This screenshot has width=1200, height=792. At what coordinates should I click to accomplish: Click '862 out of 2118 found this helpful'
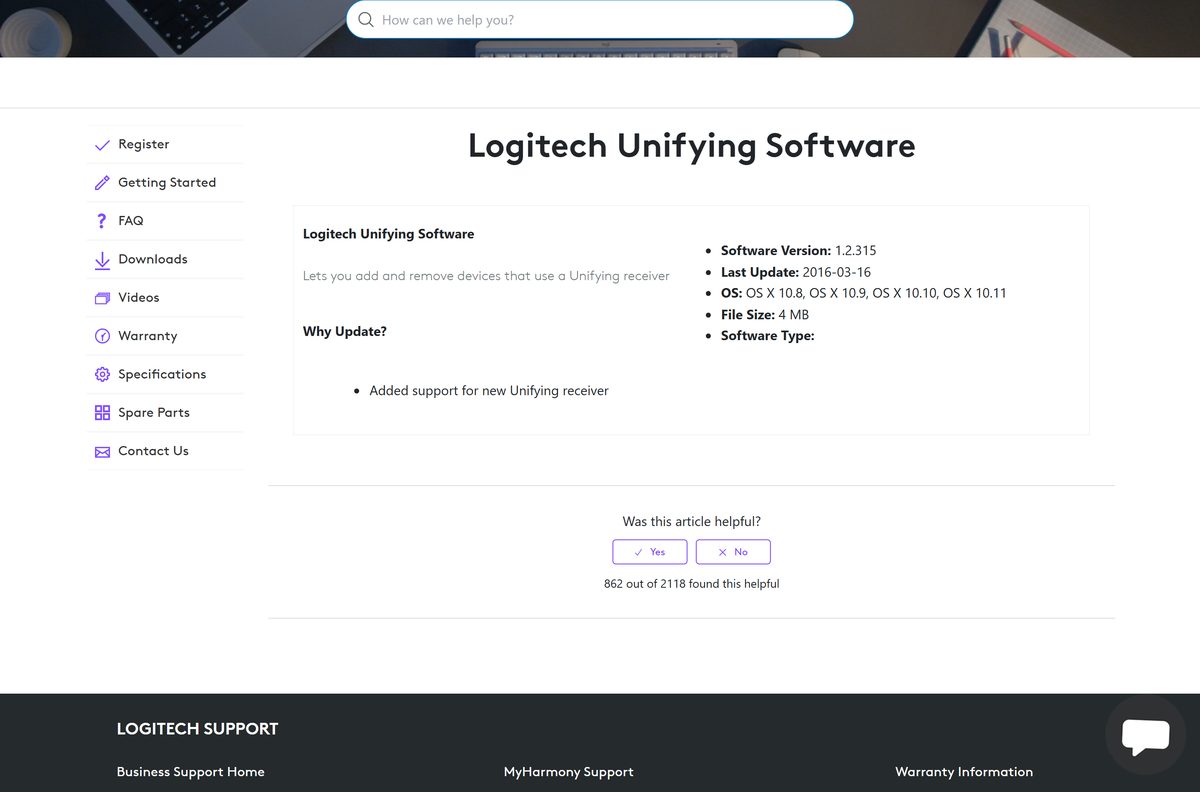point(691,584)
